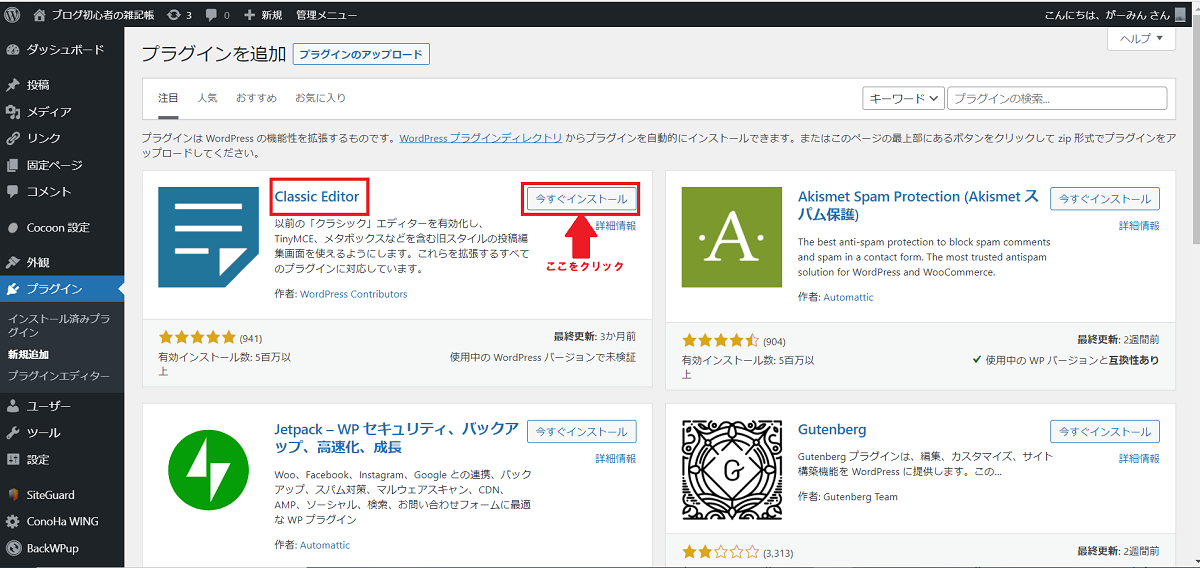Click the ユーザー person icon in sidebar
Image resolution: width=1200 pixels, height=568 pixels.
click(x=13, y=407)
